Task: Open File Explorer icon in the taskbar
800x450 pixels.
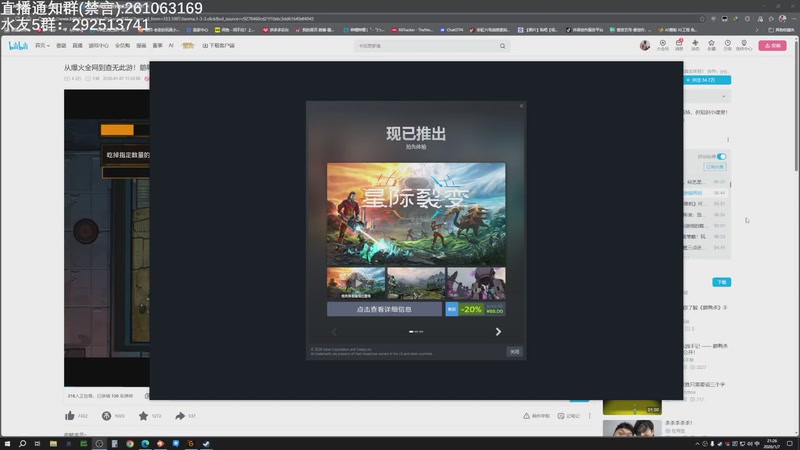Action: [53, 444]
